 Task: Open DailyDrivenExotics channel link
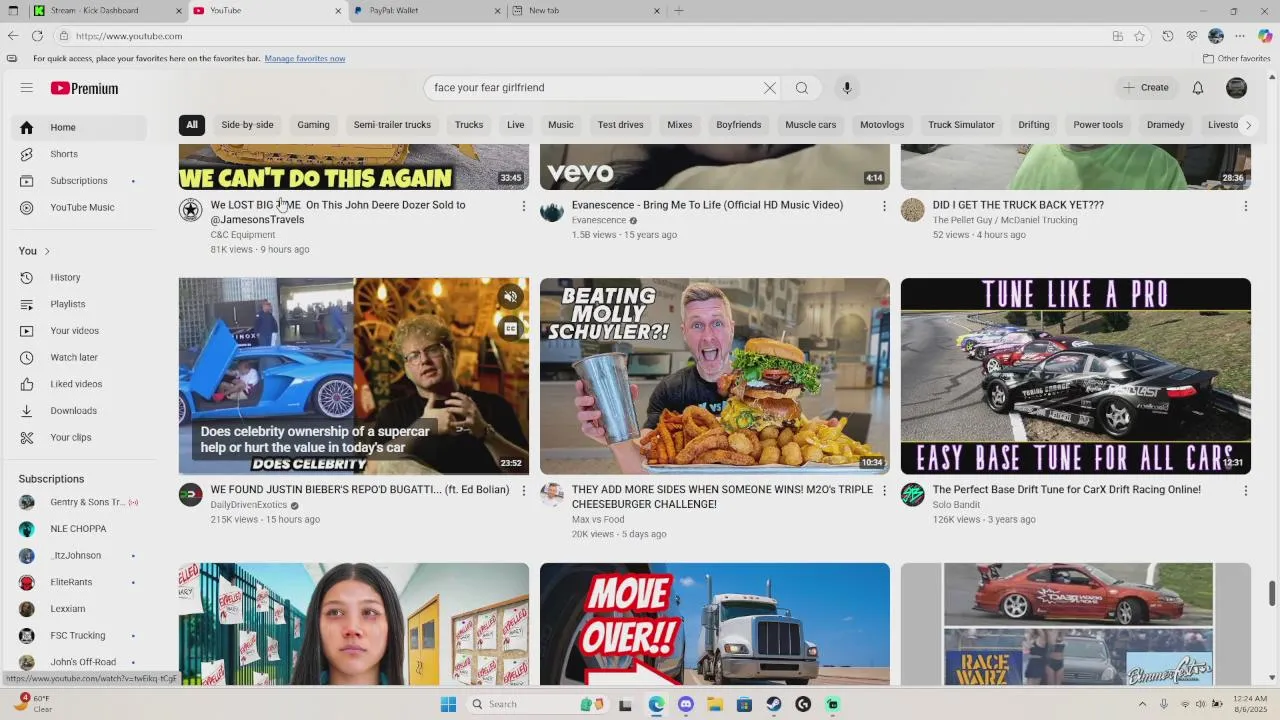pos(249,505)
